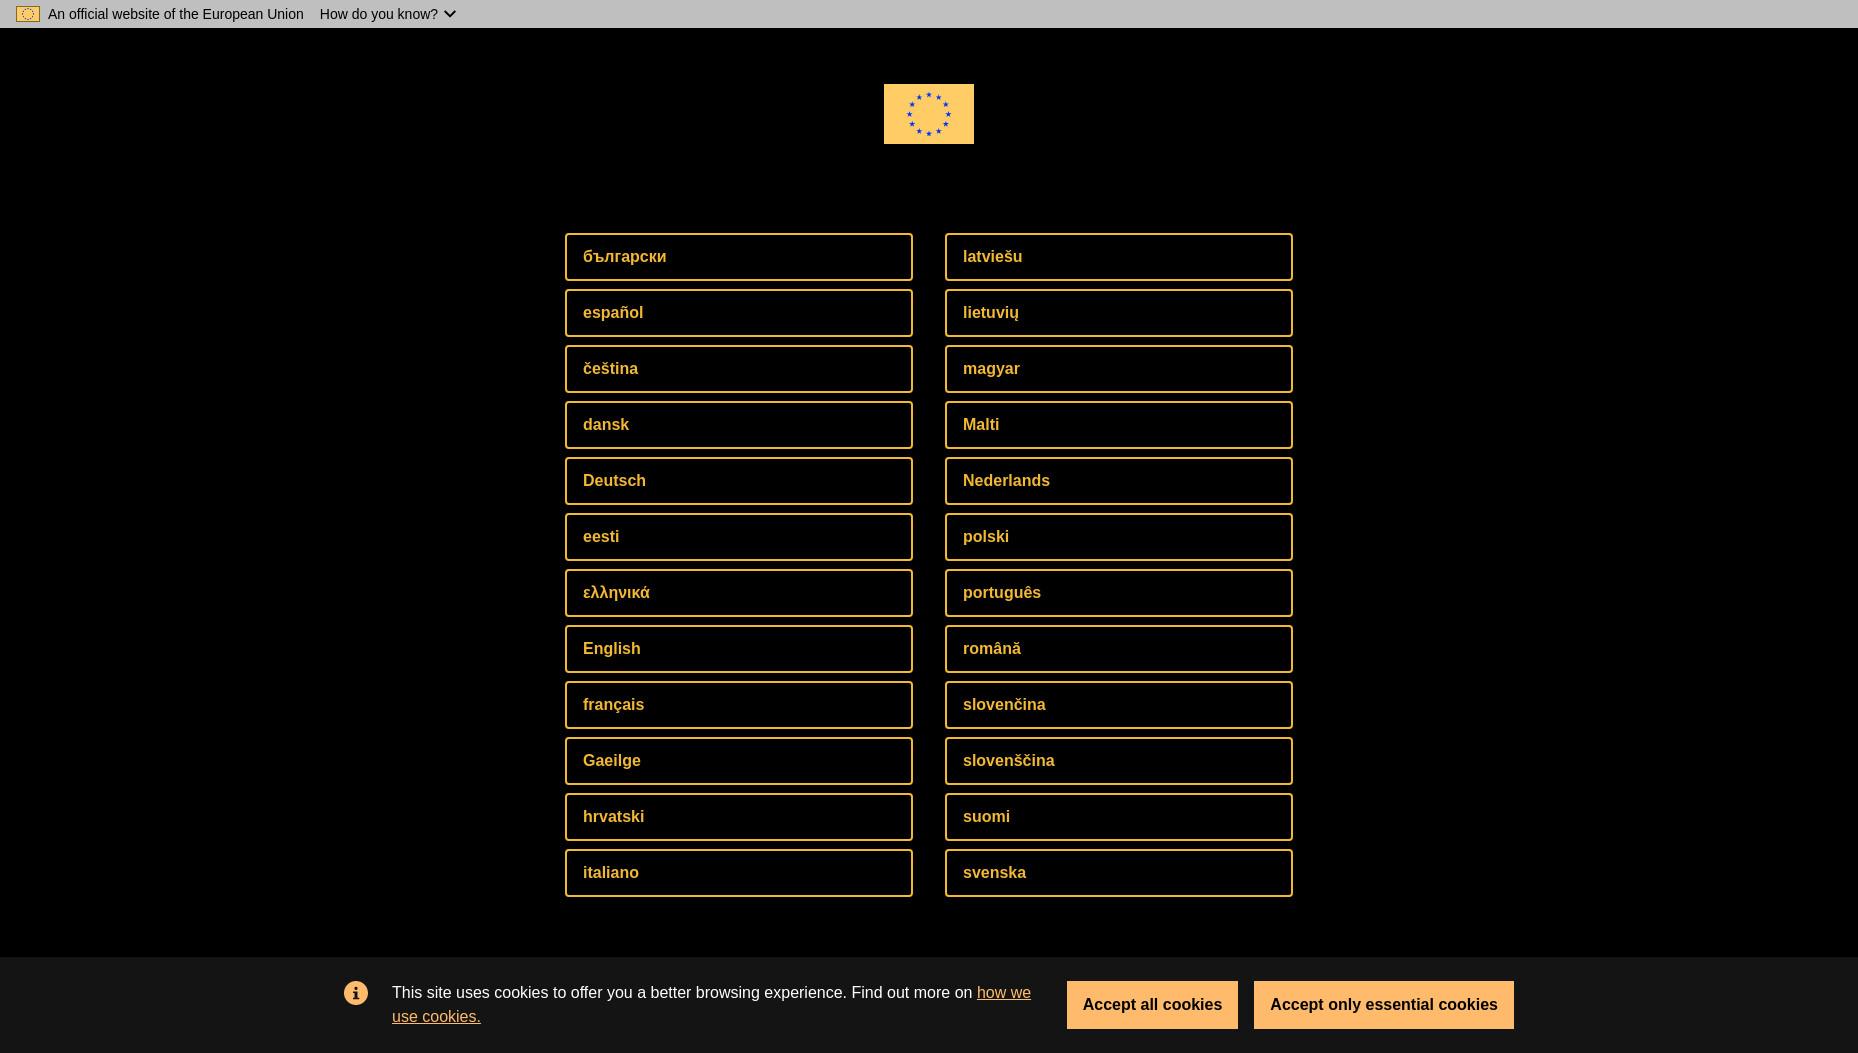
Task: Select hrvatski language option
Action: pos(739,817)
